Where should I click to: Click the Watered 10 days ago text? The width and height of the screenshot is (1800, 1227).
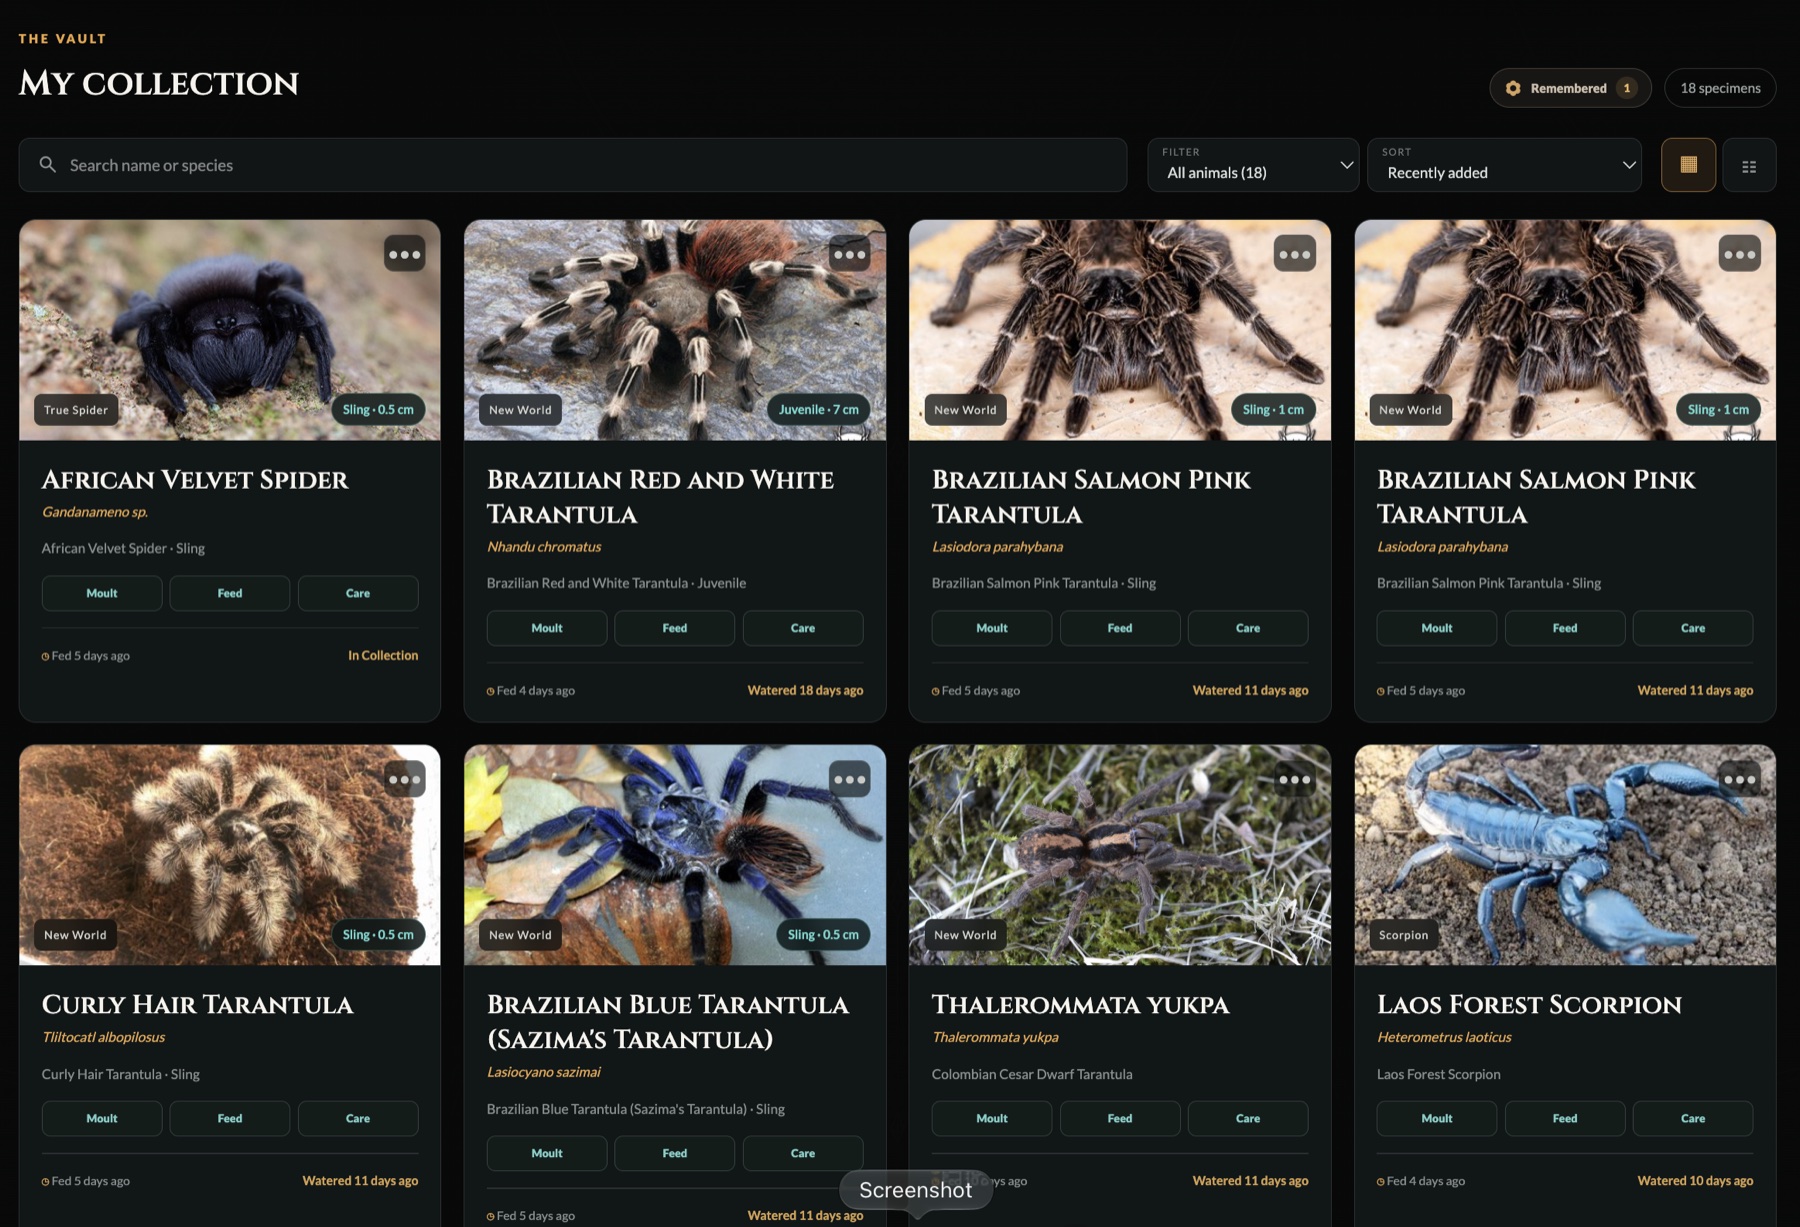point(1695,1181)
